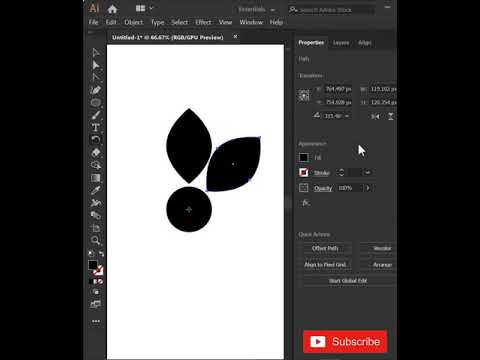This screenshot has height=360, width=480.
Task: Open the Effect menu
Action: (203, 22)
